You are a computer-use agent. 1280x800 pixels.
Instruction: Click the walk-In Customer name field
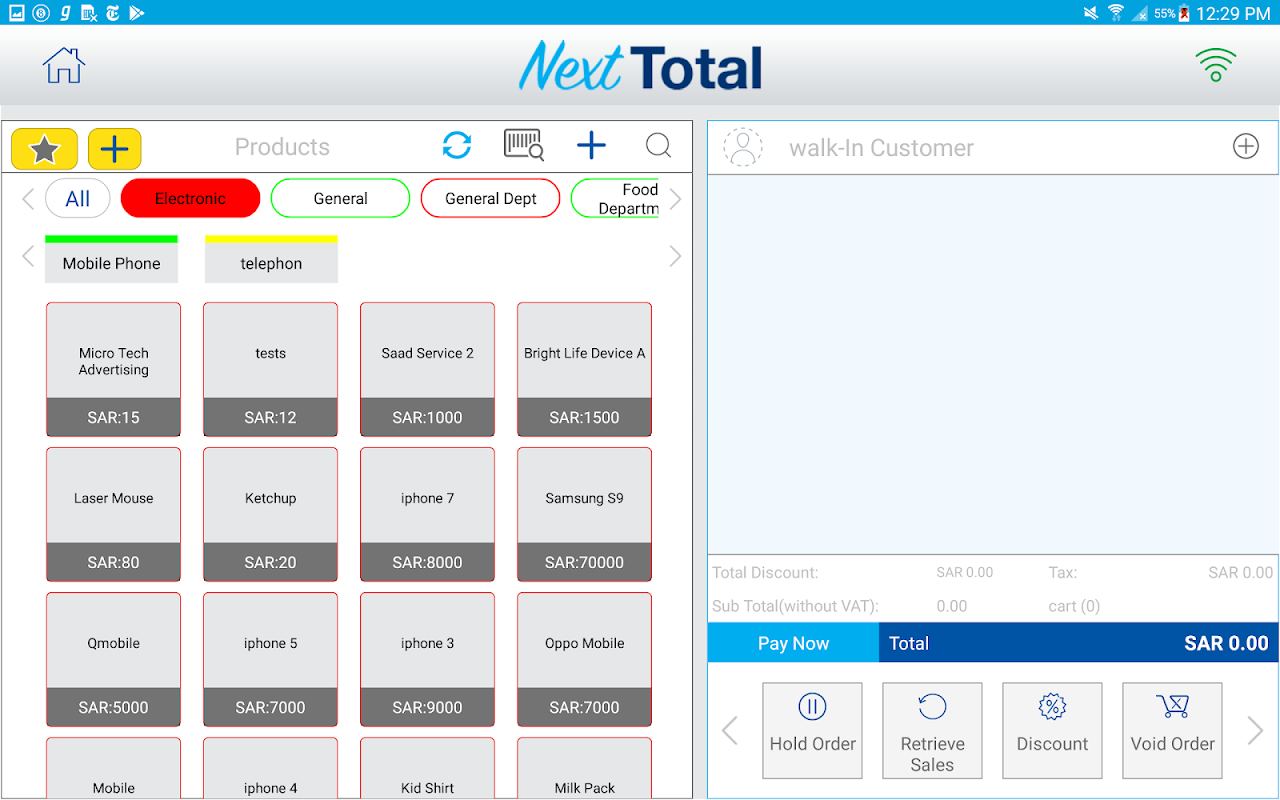pyautogui.click(x=881, y=148)
